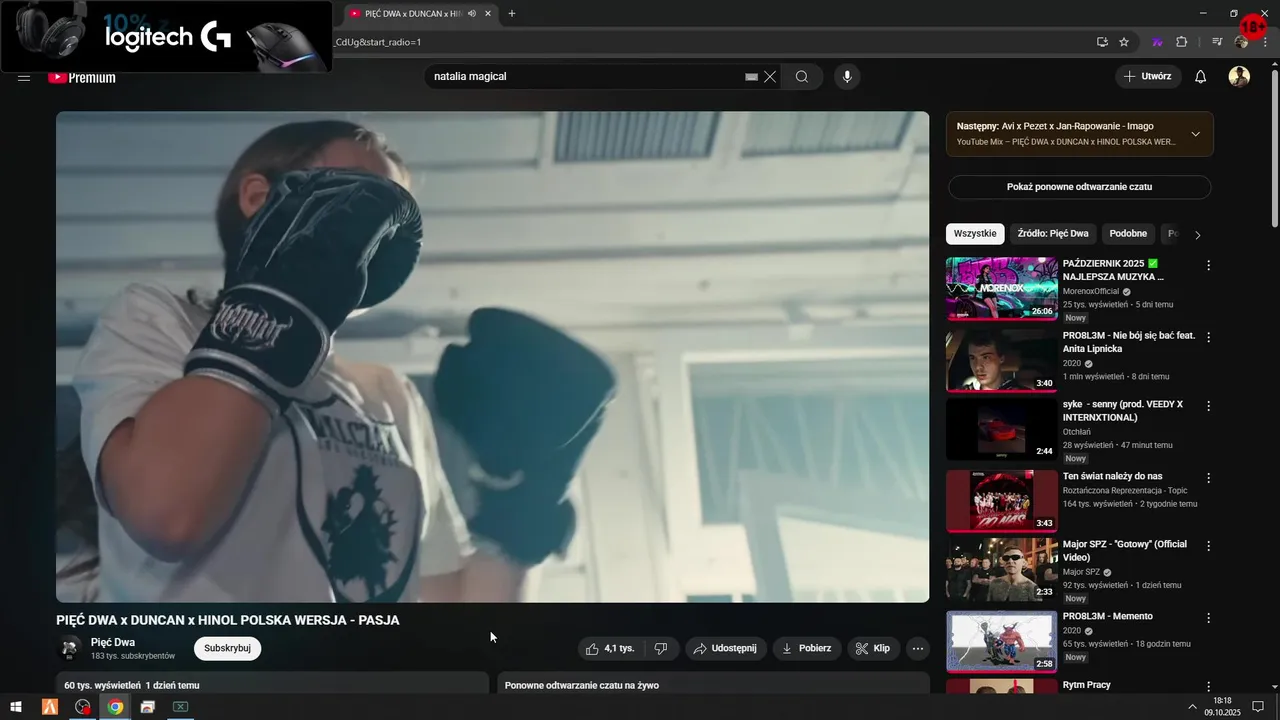Open the PRO8L3M - Memento thumbnail

pos(1001,642)
